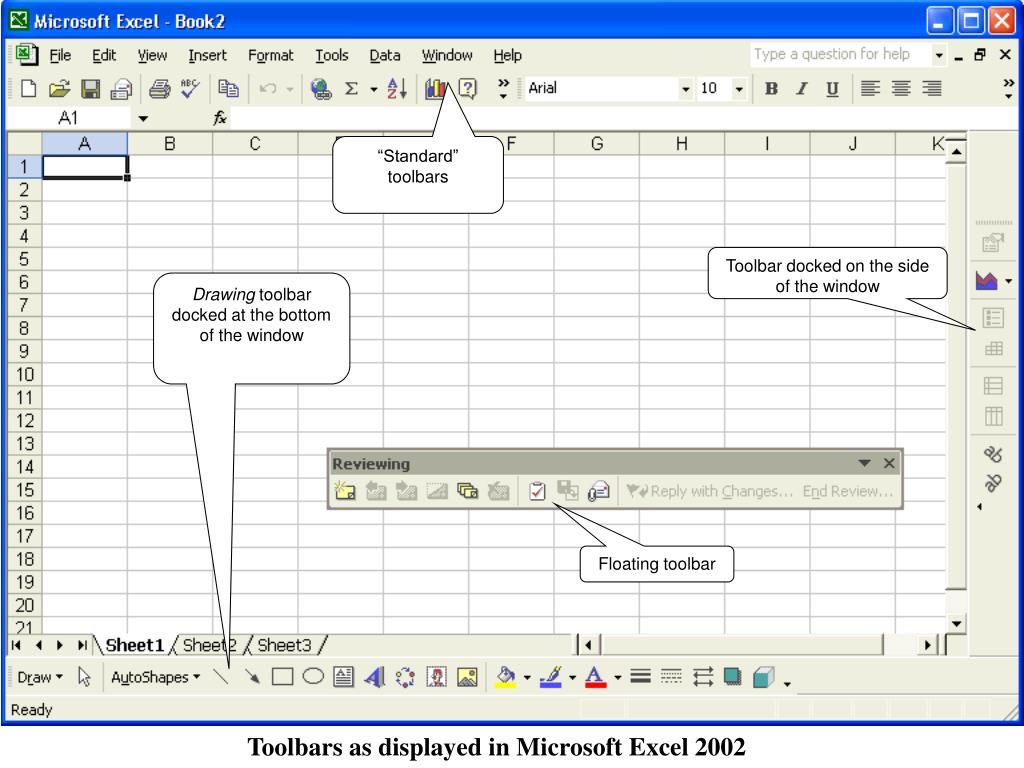This screenshot has width=1024, height=768.
Task: Select row 10 header
Action: [25, 374]
